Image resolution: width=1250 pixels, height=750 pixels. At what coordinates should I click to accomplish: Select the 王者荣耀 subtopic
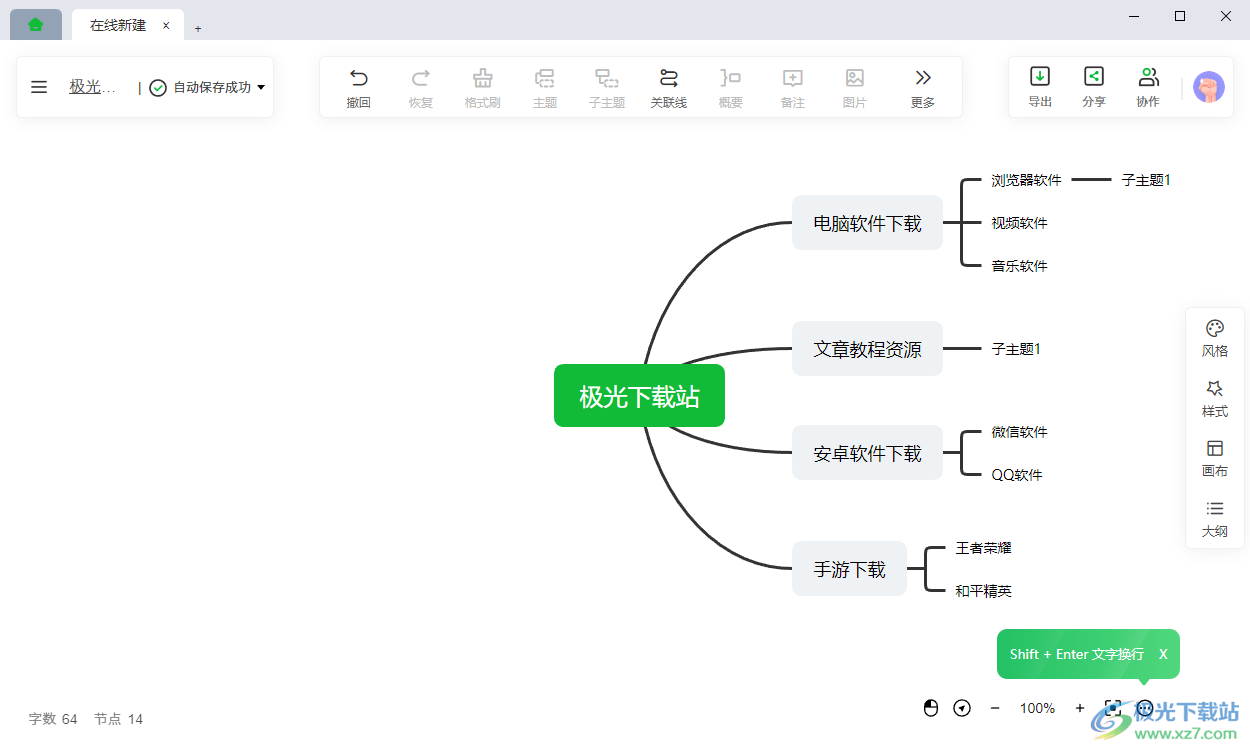pyautogui.click(x=983, y=548)
